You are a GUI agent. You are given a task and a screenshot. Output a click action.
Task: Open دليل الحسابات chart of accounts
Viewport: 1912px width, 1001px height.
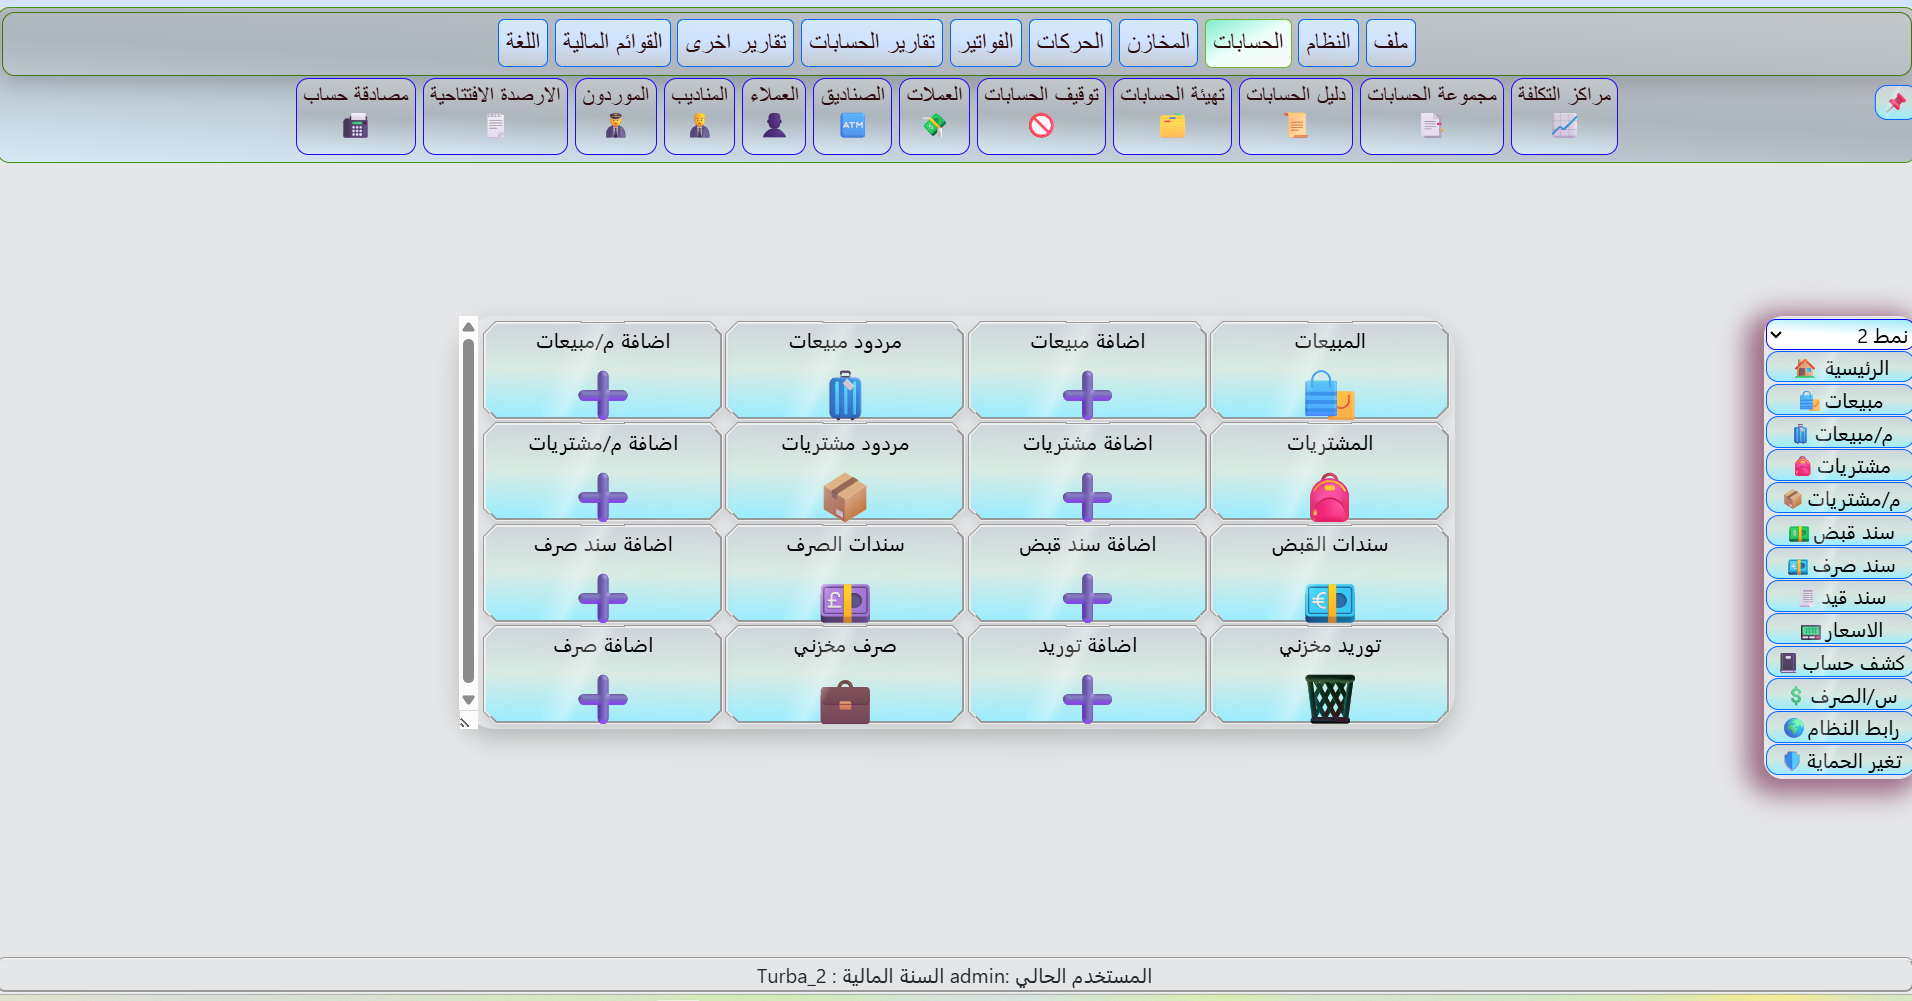click(1296, 117)
